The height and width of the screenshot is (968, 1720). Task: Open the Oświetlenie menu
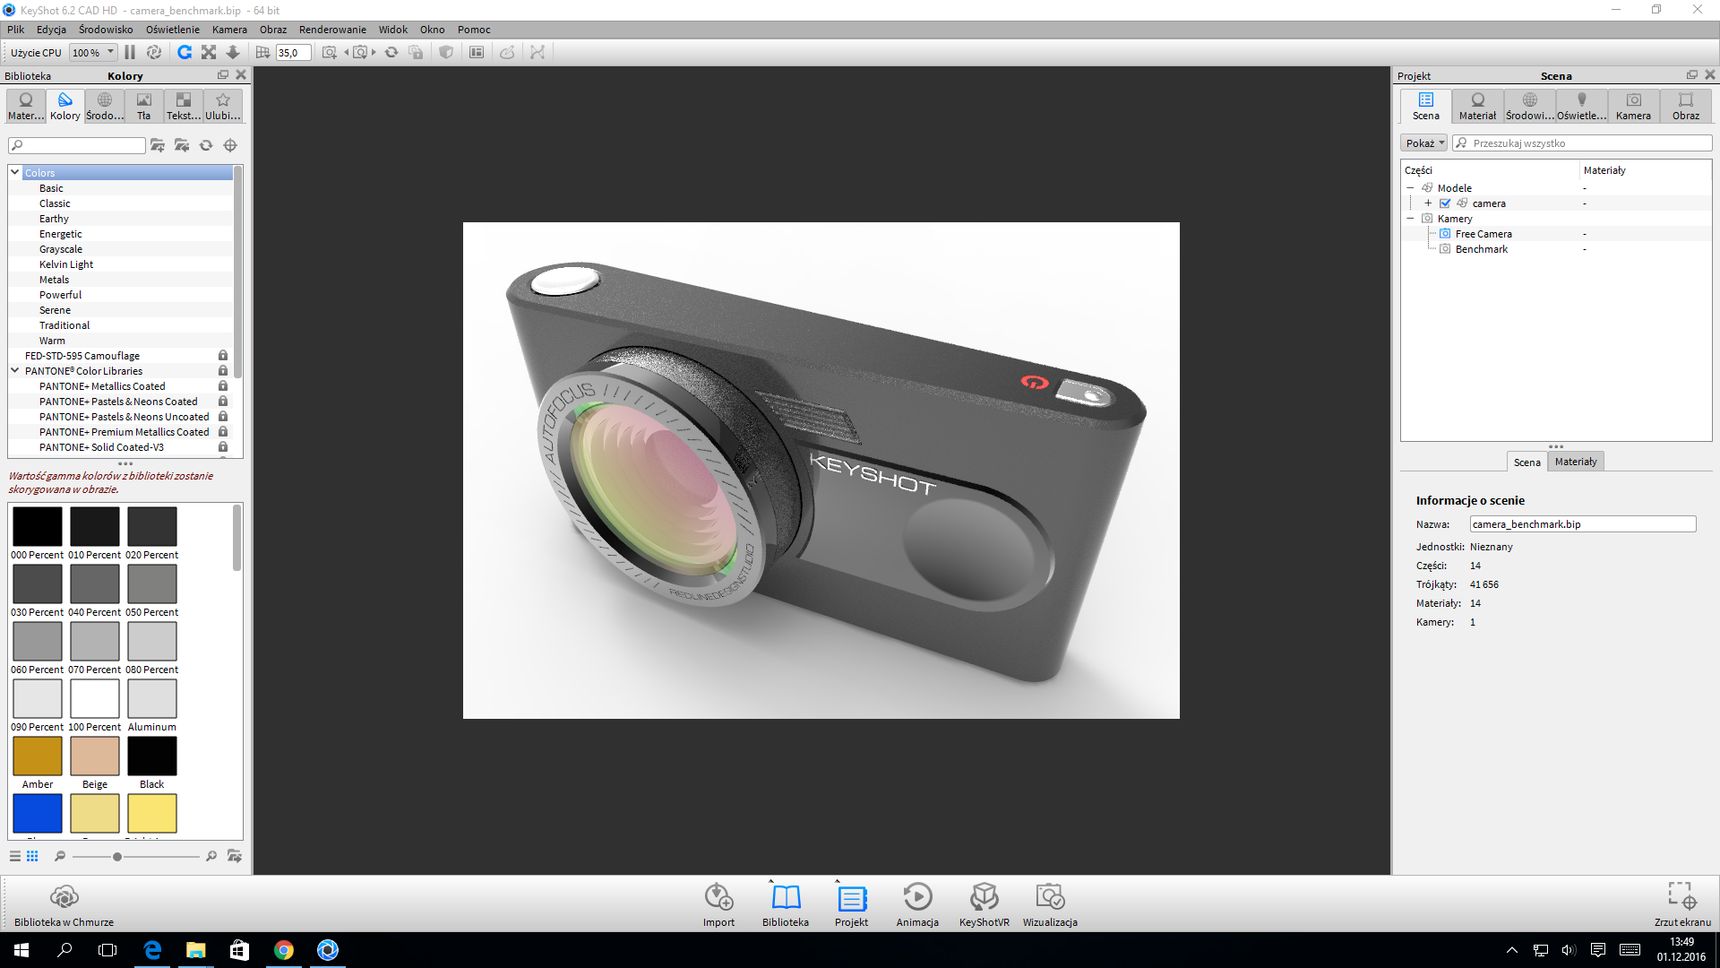(x=173, y=29)
